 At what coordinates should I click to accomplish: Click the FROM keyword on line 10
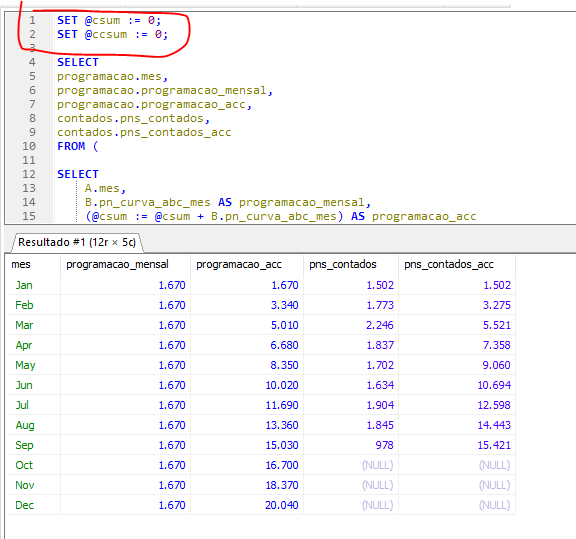(71, 146)
